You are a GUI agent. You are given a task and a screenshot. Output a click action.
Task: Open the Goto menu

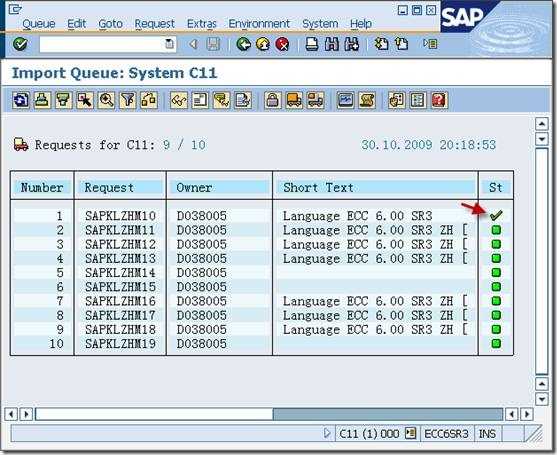pyautogui.click(x=110, y=24)
